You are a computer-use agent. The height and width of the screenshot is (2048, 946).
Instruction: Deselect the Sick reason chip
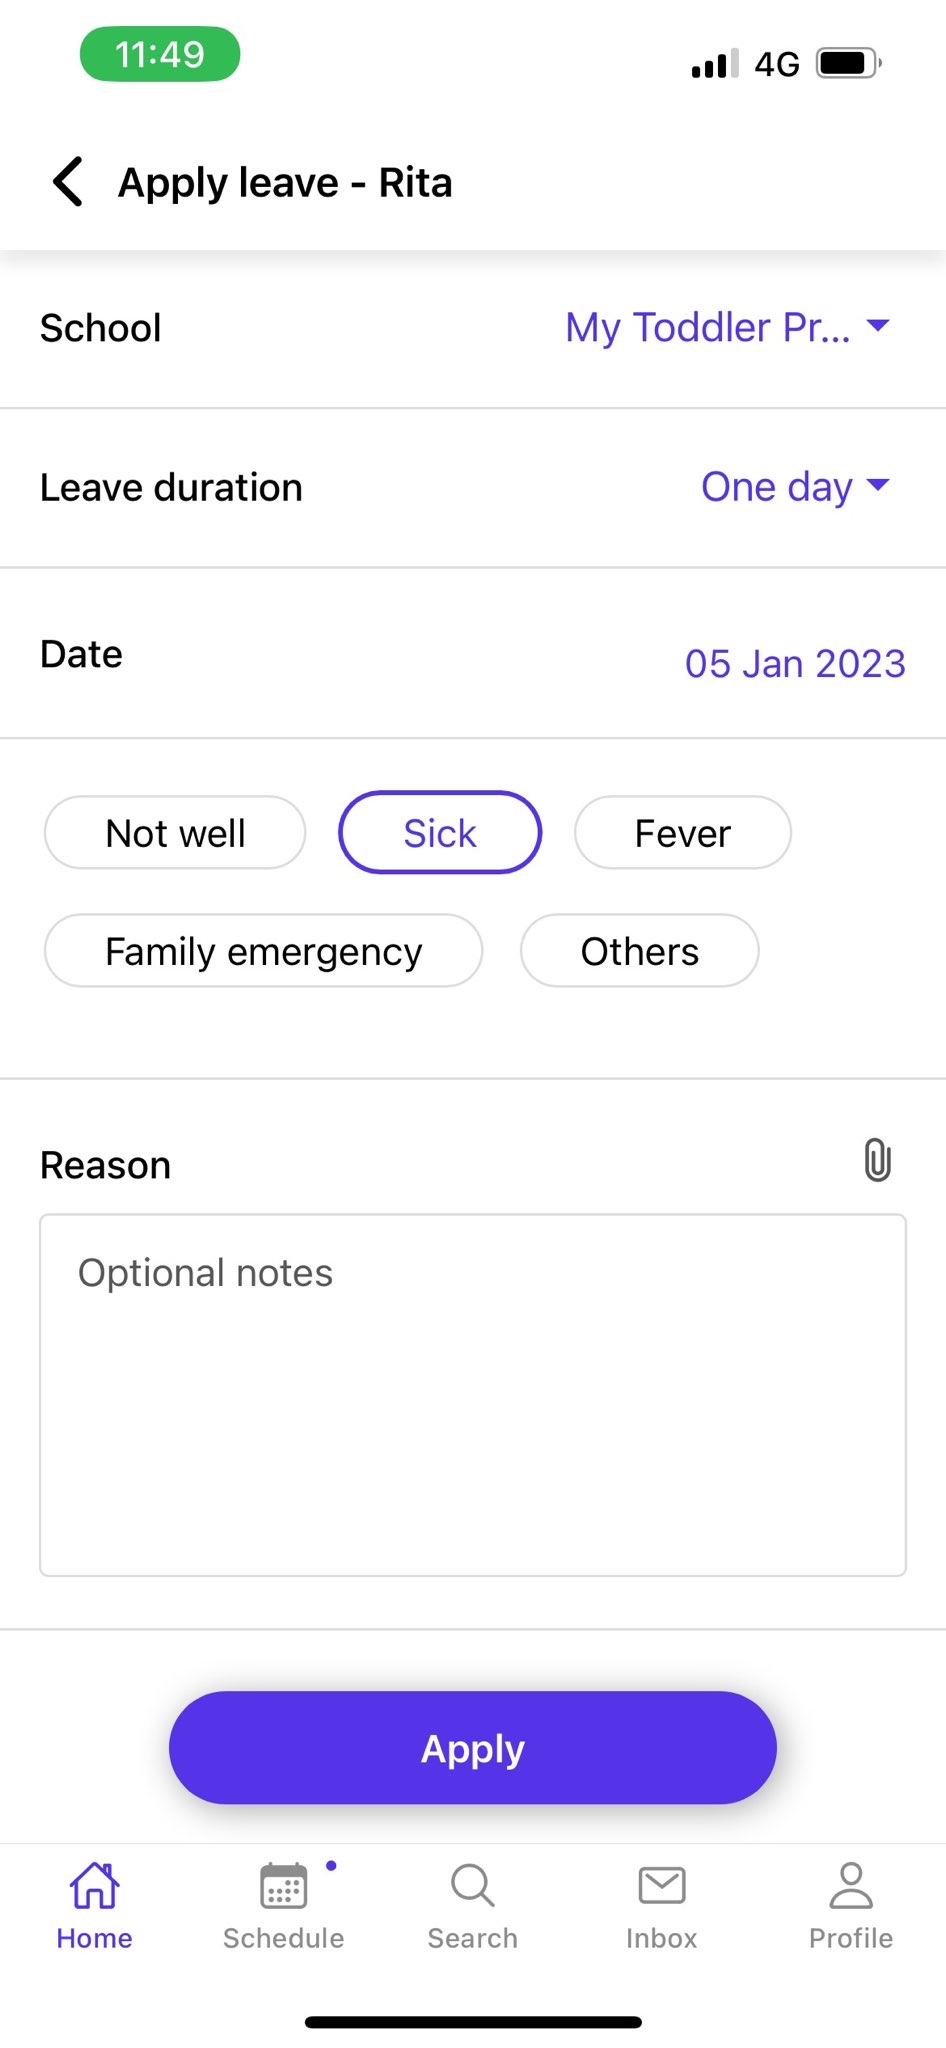pyautogui.click(x=440, y=832)
